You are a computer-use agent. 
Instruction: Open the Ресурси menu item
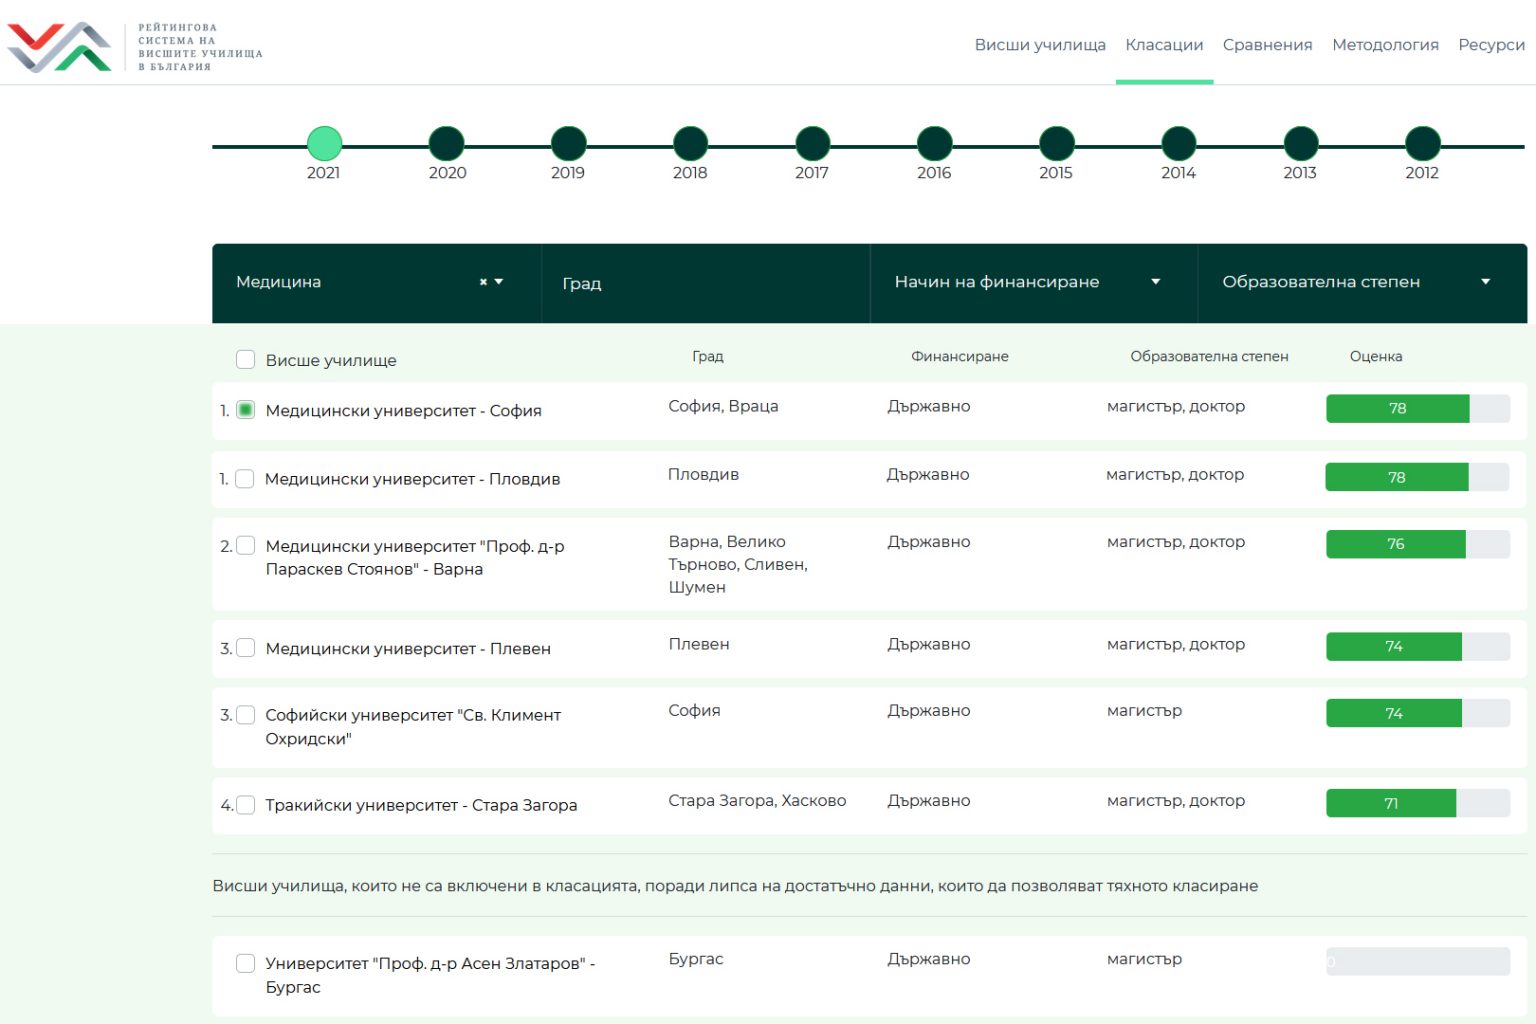(1491, 45)
